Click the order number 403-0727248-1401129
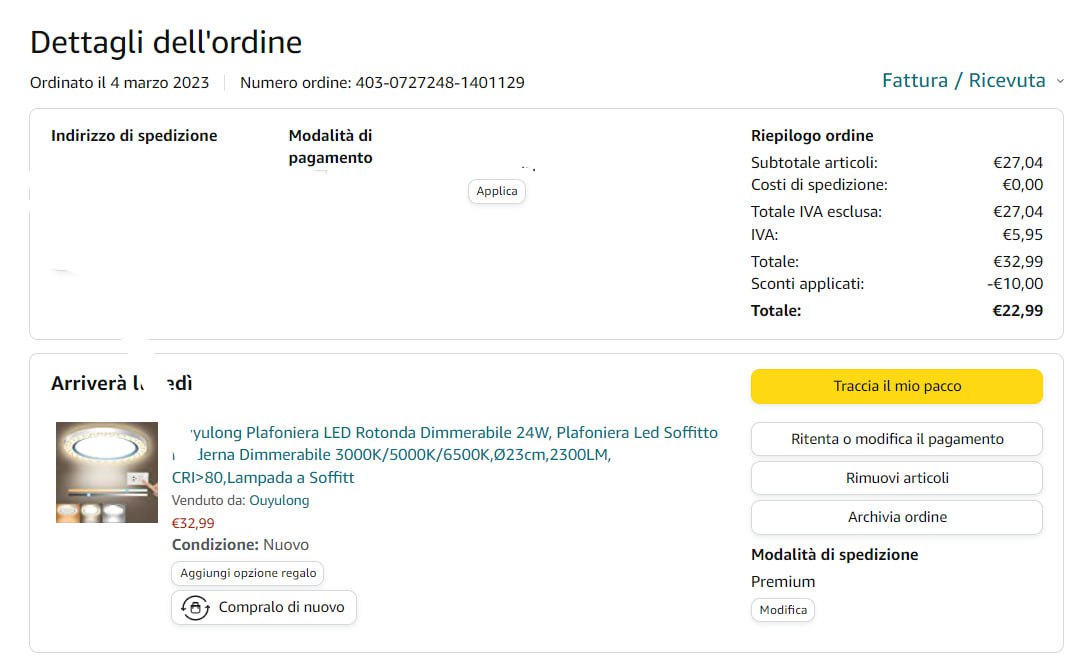 pyautogui.click(x=440, y=83)
